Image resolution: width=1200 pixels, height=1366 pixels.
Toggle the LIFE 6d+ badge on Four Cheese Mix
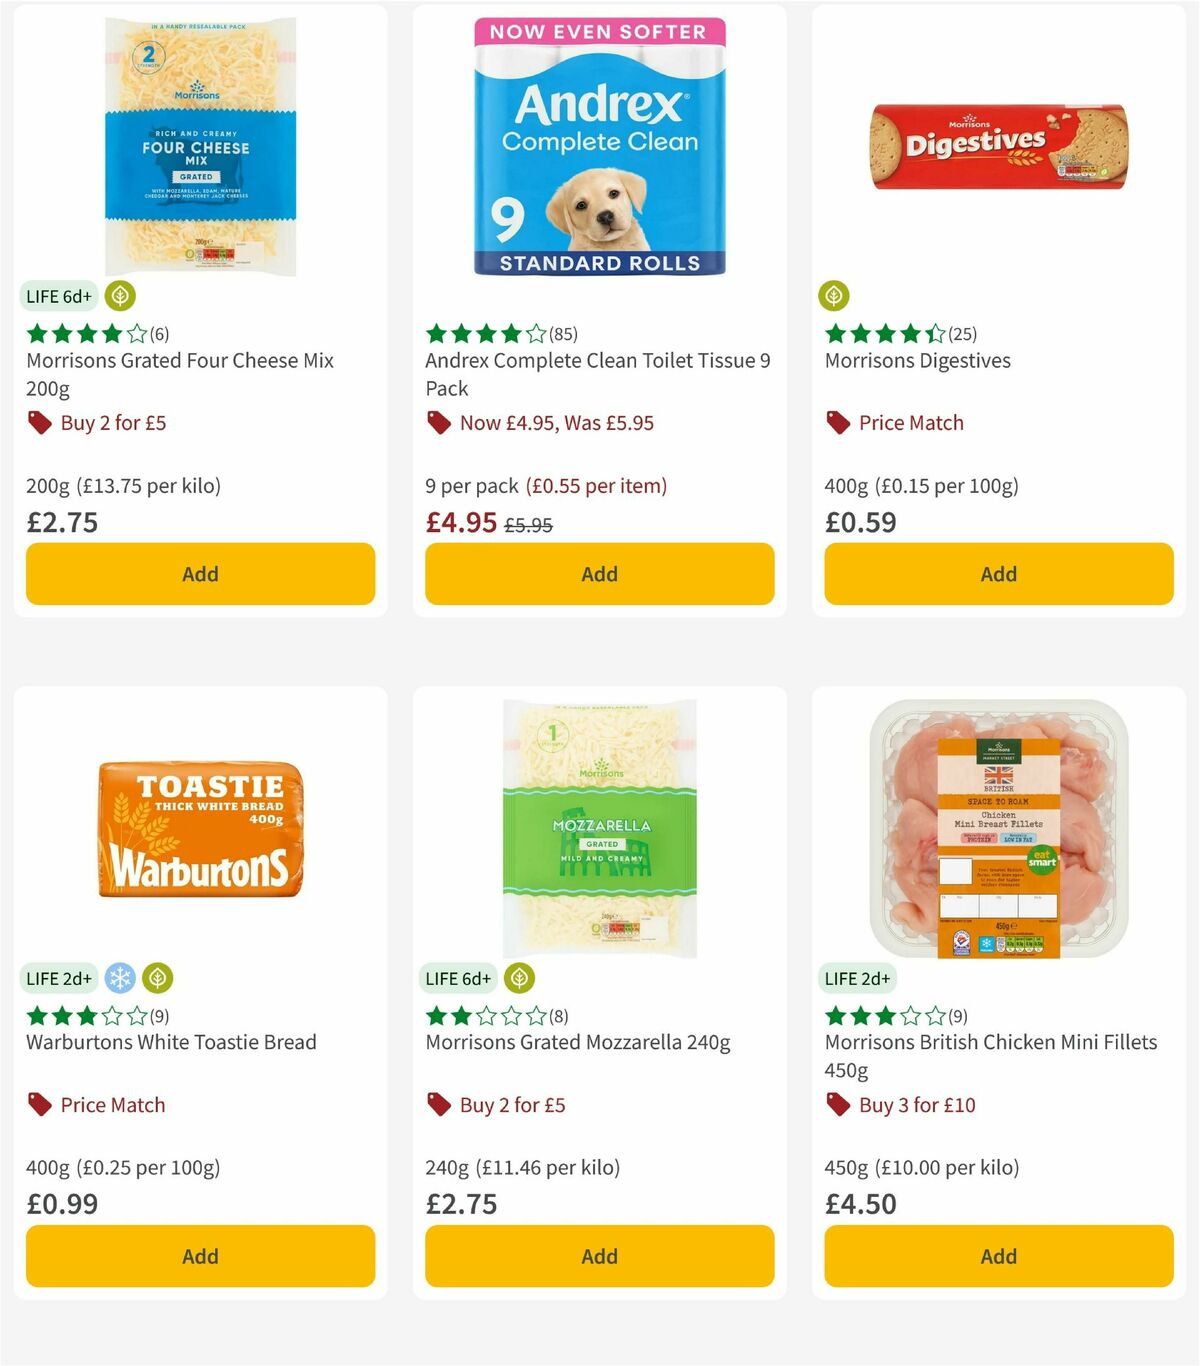pyautogui.click(x=58, y=296)
